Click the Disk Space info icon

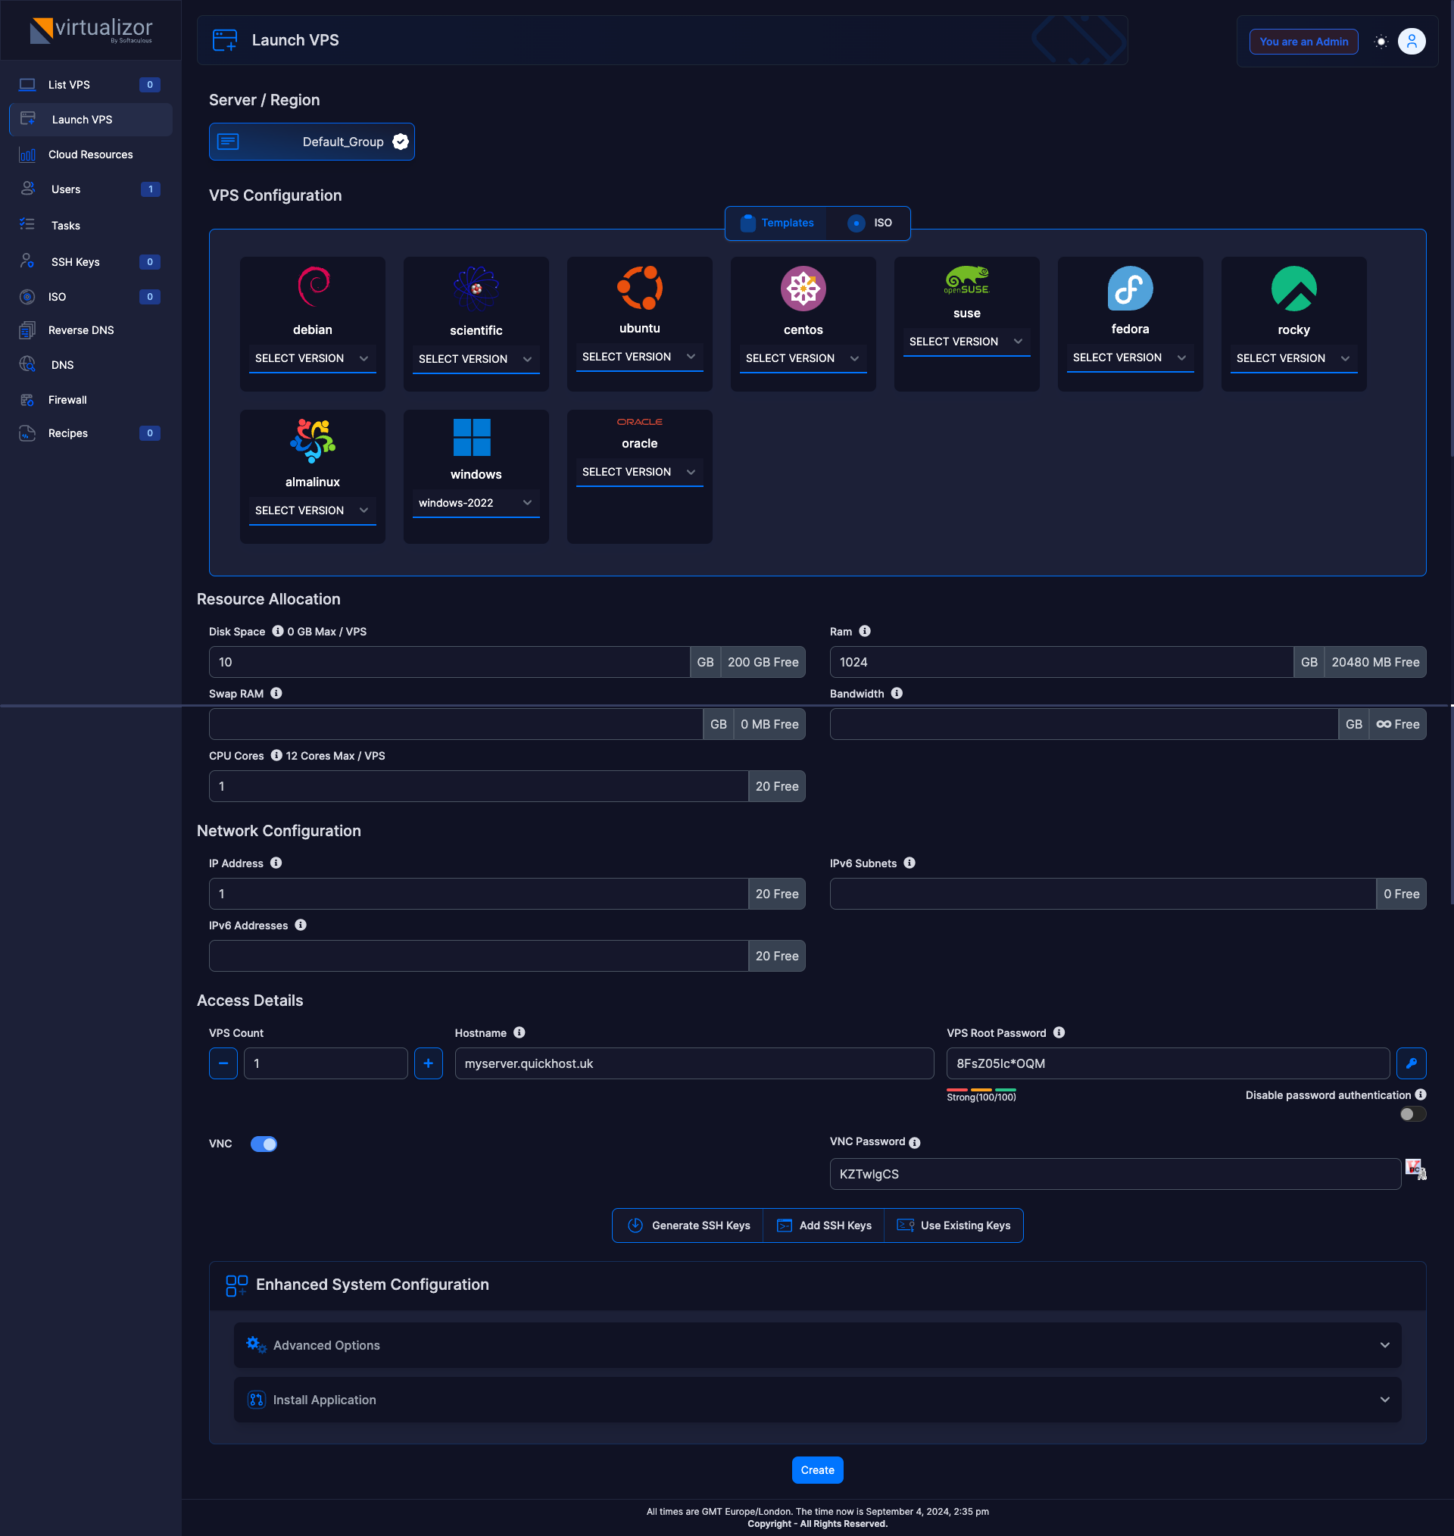(278, 631)
